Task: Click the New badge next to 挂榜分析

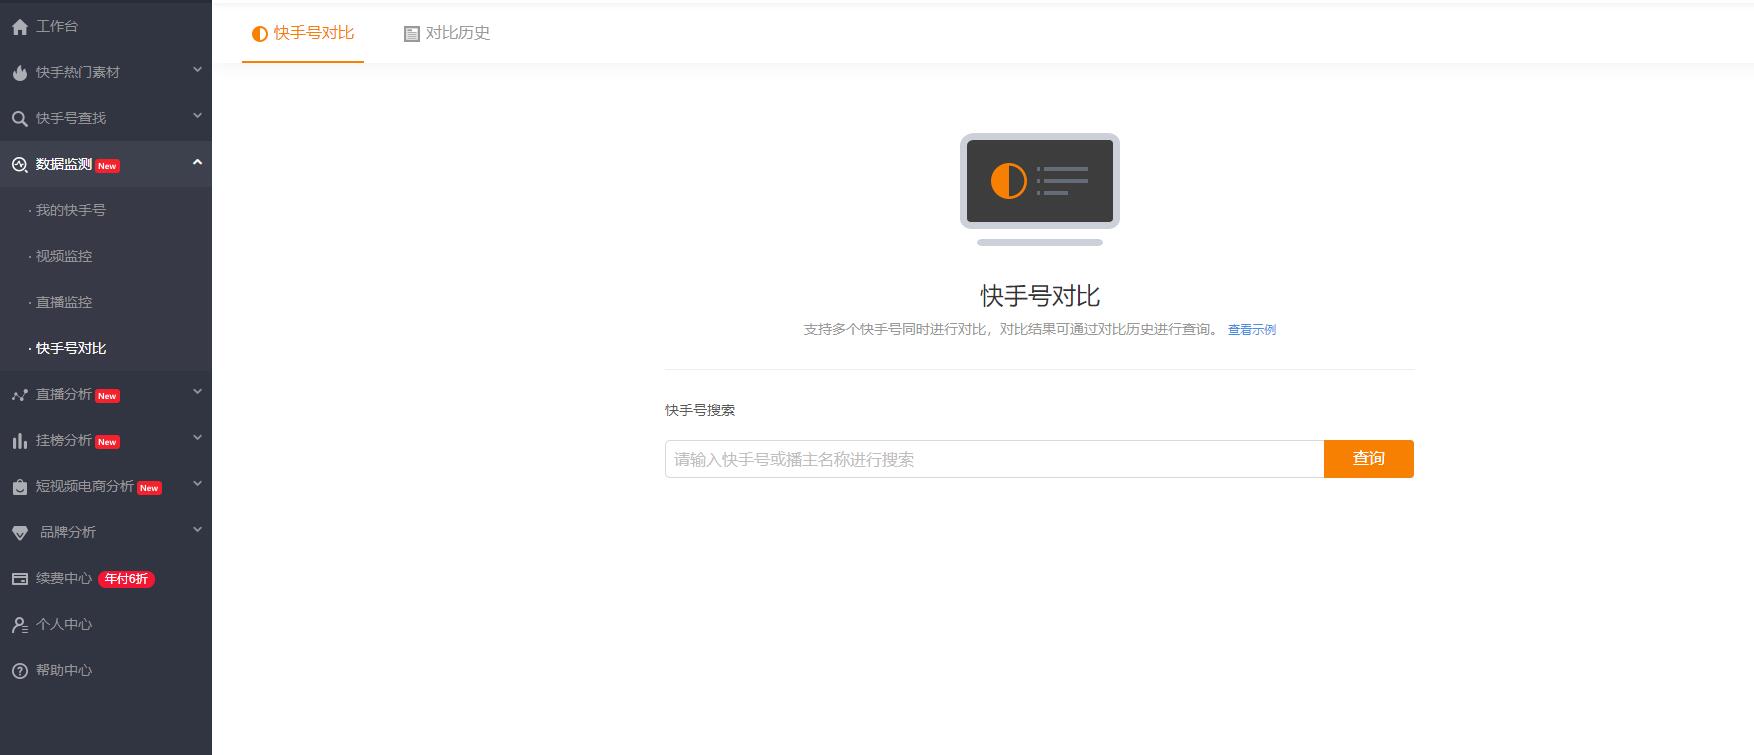Action: [107, 442]
